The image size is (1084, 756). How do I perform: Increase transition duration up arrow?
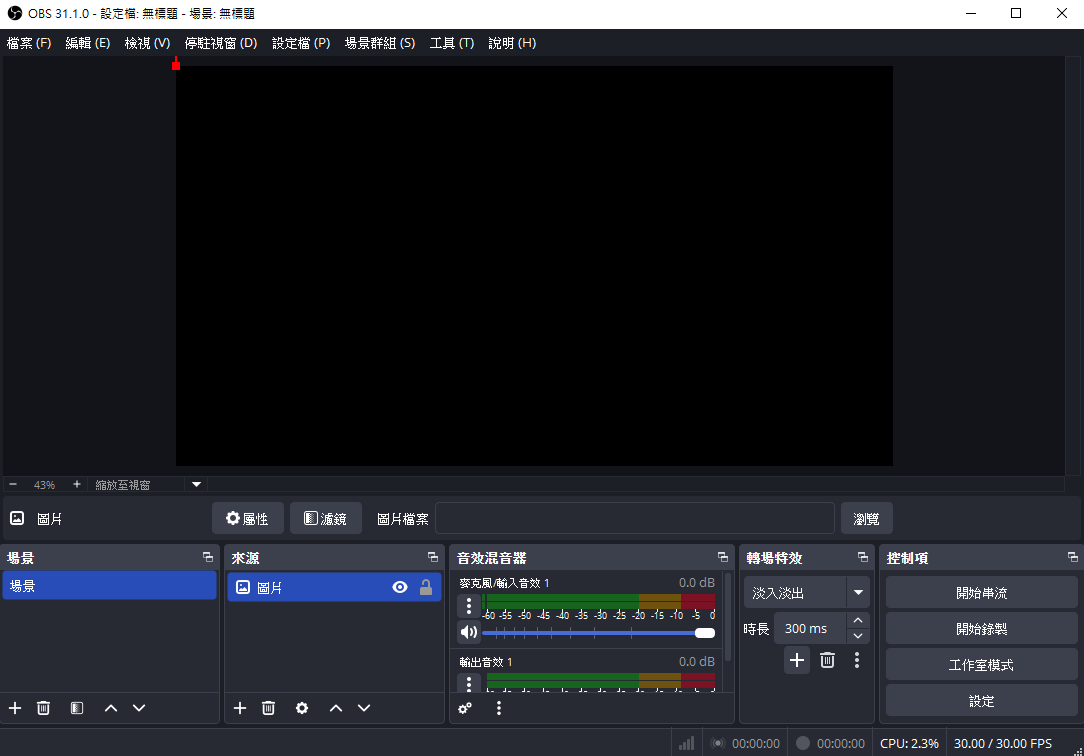(858, 621)
